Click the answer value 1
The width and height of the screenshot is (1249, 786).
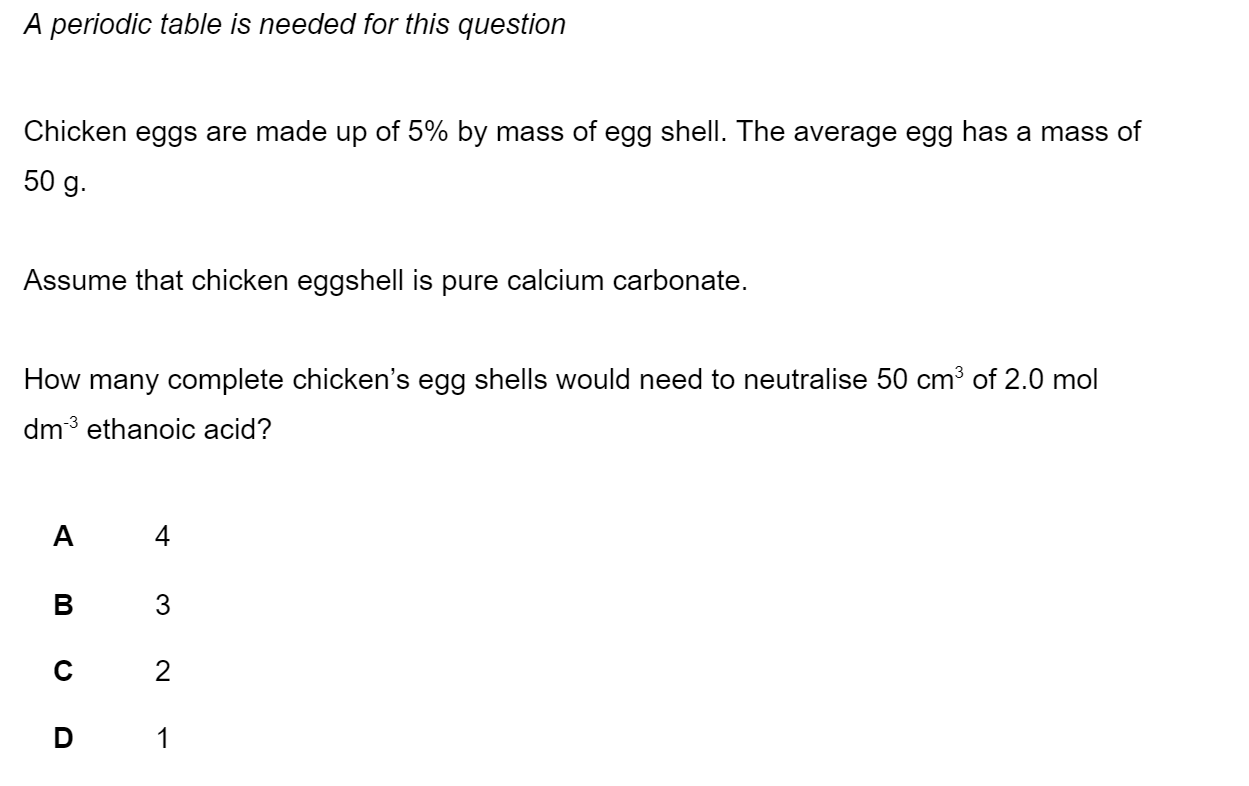coord(163,739)
